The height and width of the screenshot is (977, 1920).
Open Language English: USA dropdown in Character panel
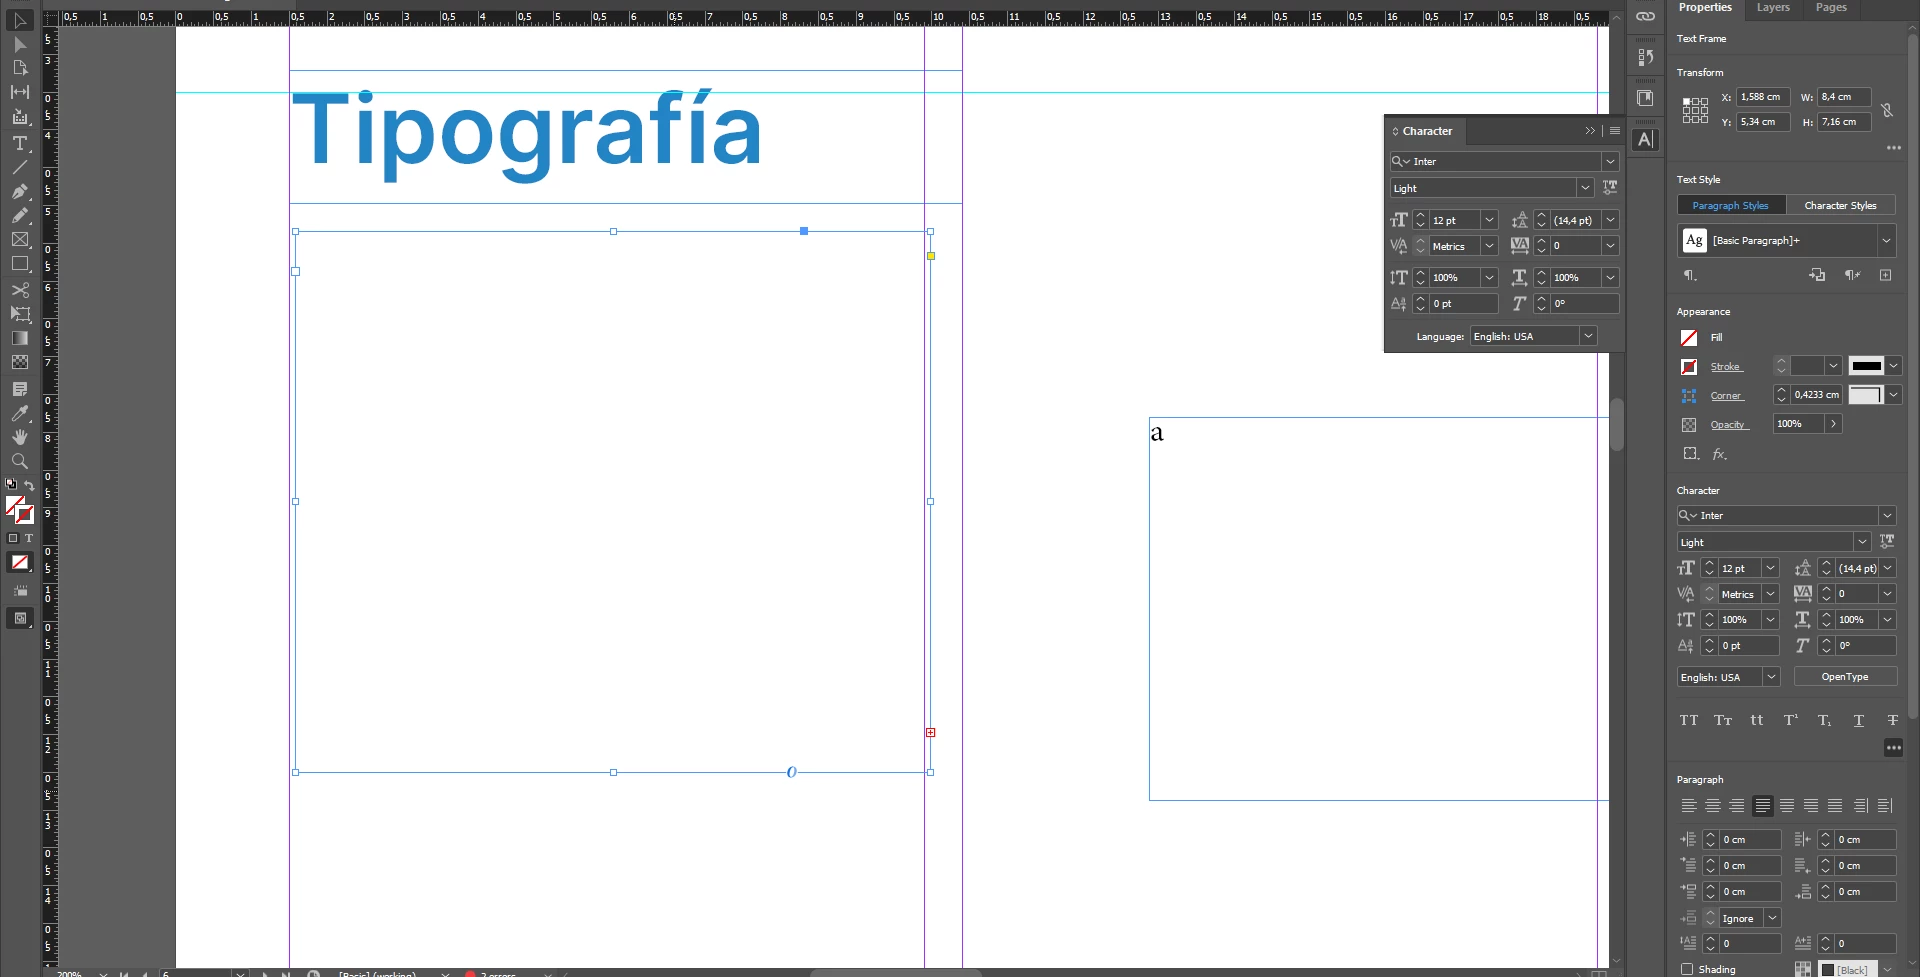pyautogui.click(x=1588, y=336)
